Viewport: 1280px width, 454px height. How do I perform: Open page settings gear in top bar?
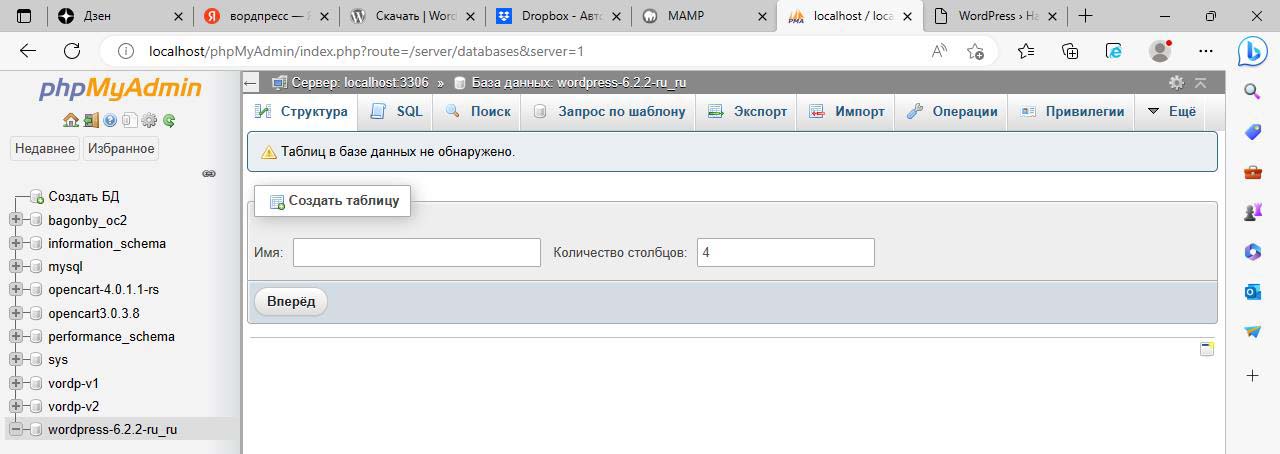[x=1176, y=82]
